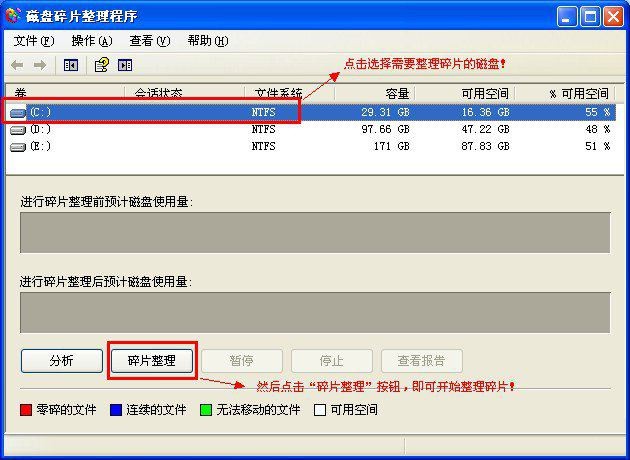The height and width of the screenshot is (460, 630).
Task: Click the 容量 column header
Action: click(372, 93)
